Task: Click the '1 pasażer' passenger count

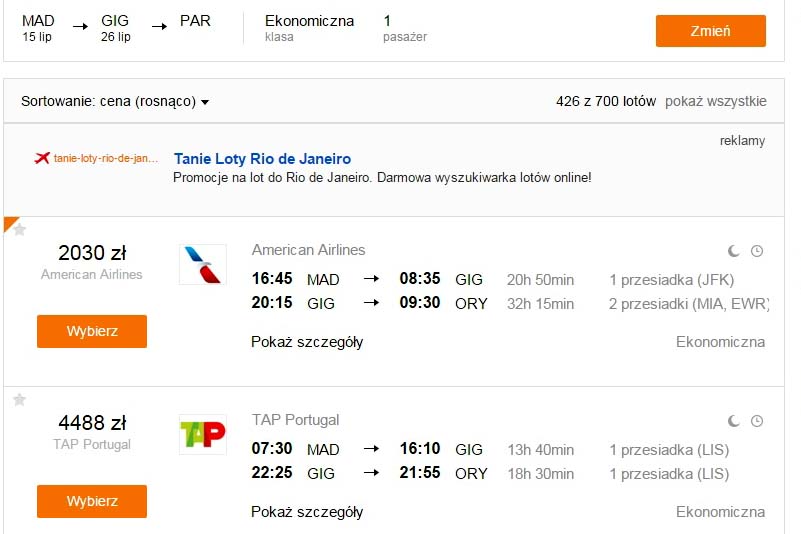Action: pyautogui.click(x=405, y=28)
